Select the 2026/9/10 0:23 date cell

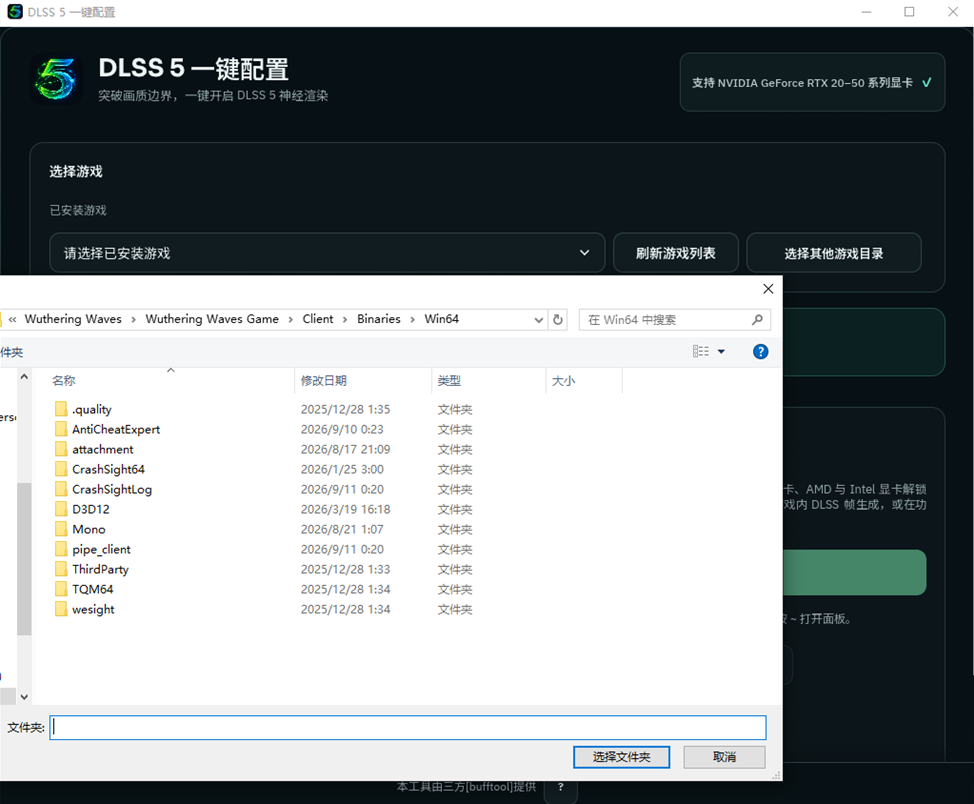(342, 429)
